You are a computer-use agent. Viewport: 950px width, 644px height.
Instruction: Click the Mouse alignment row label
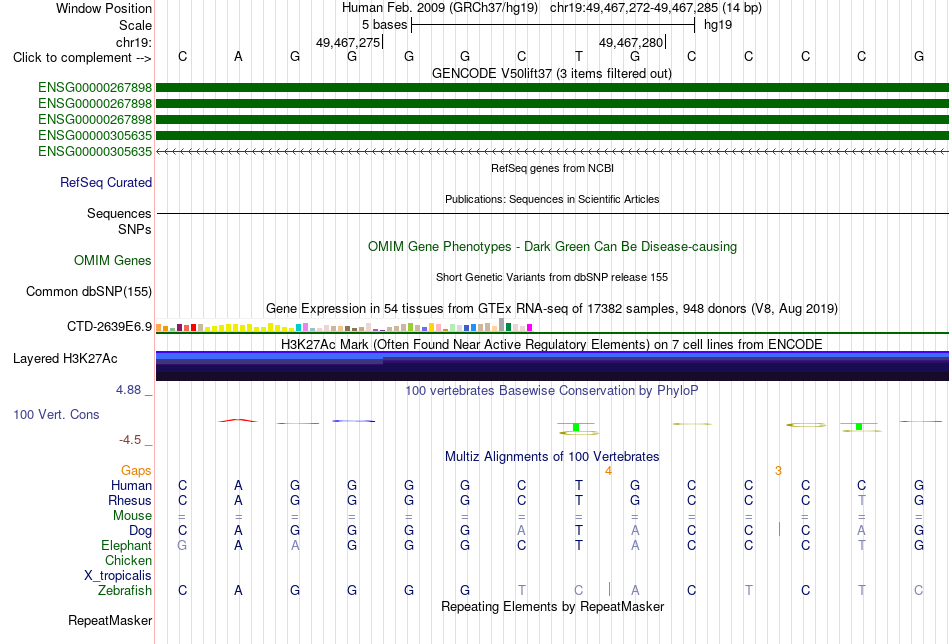(132, 516)
